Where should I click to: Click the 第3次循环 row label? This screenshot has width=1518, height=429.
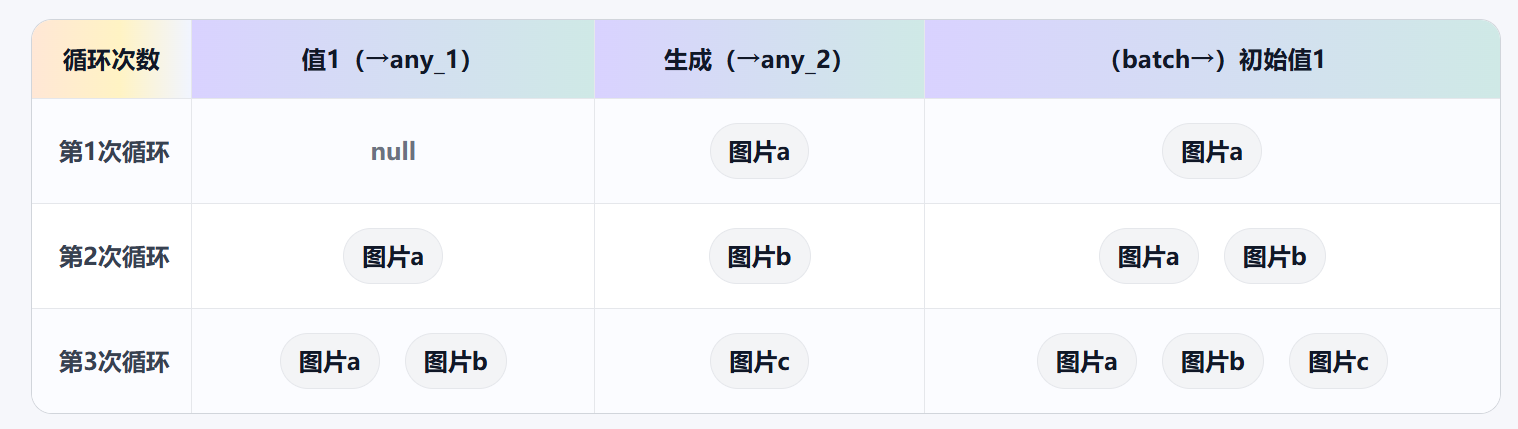coord(113,361)
